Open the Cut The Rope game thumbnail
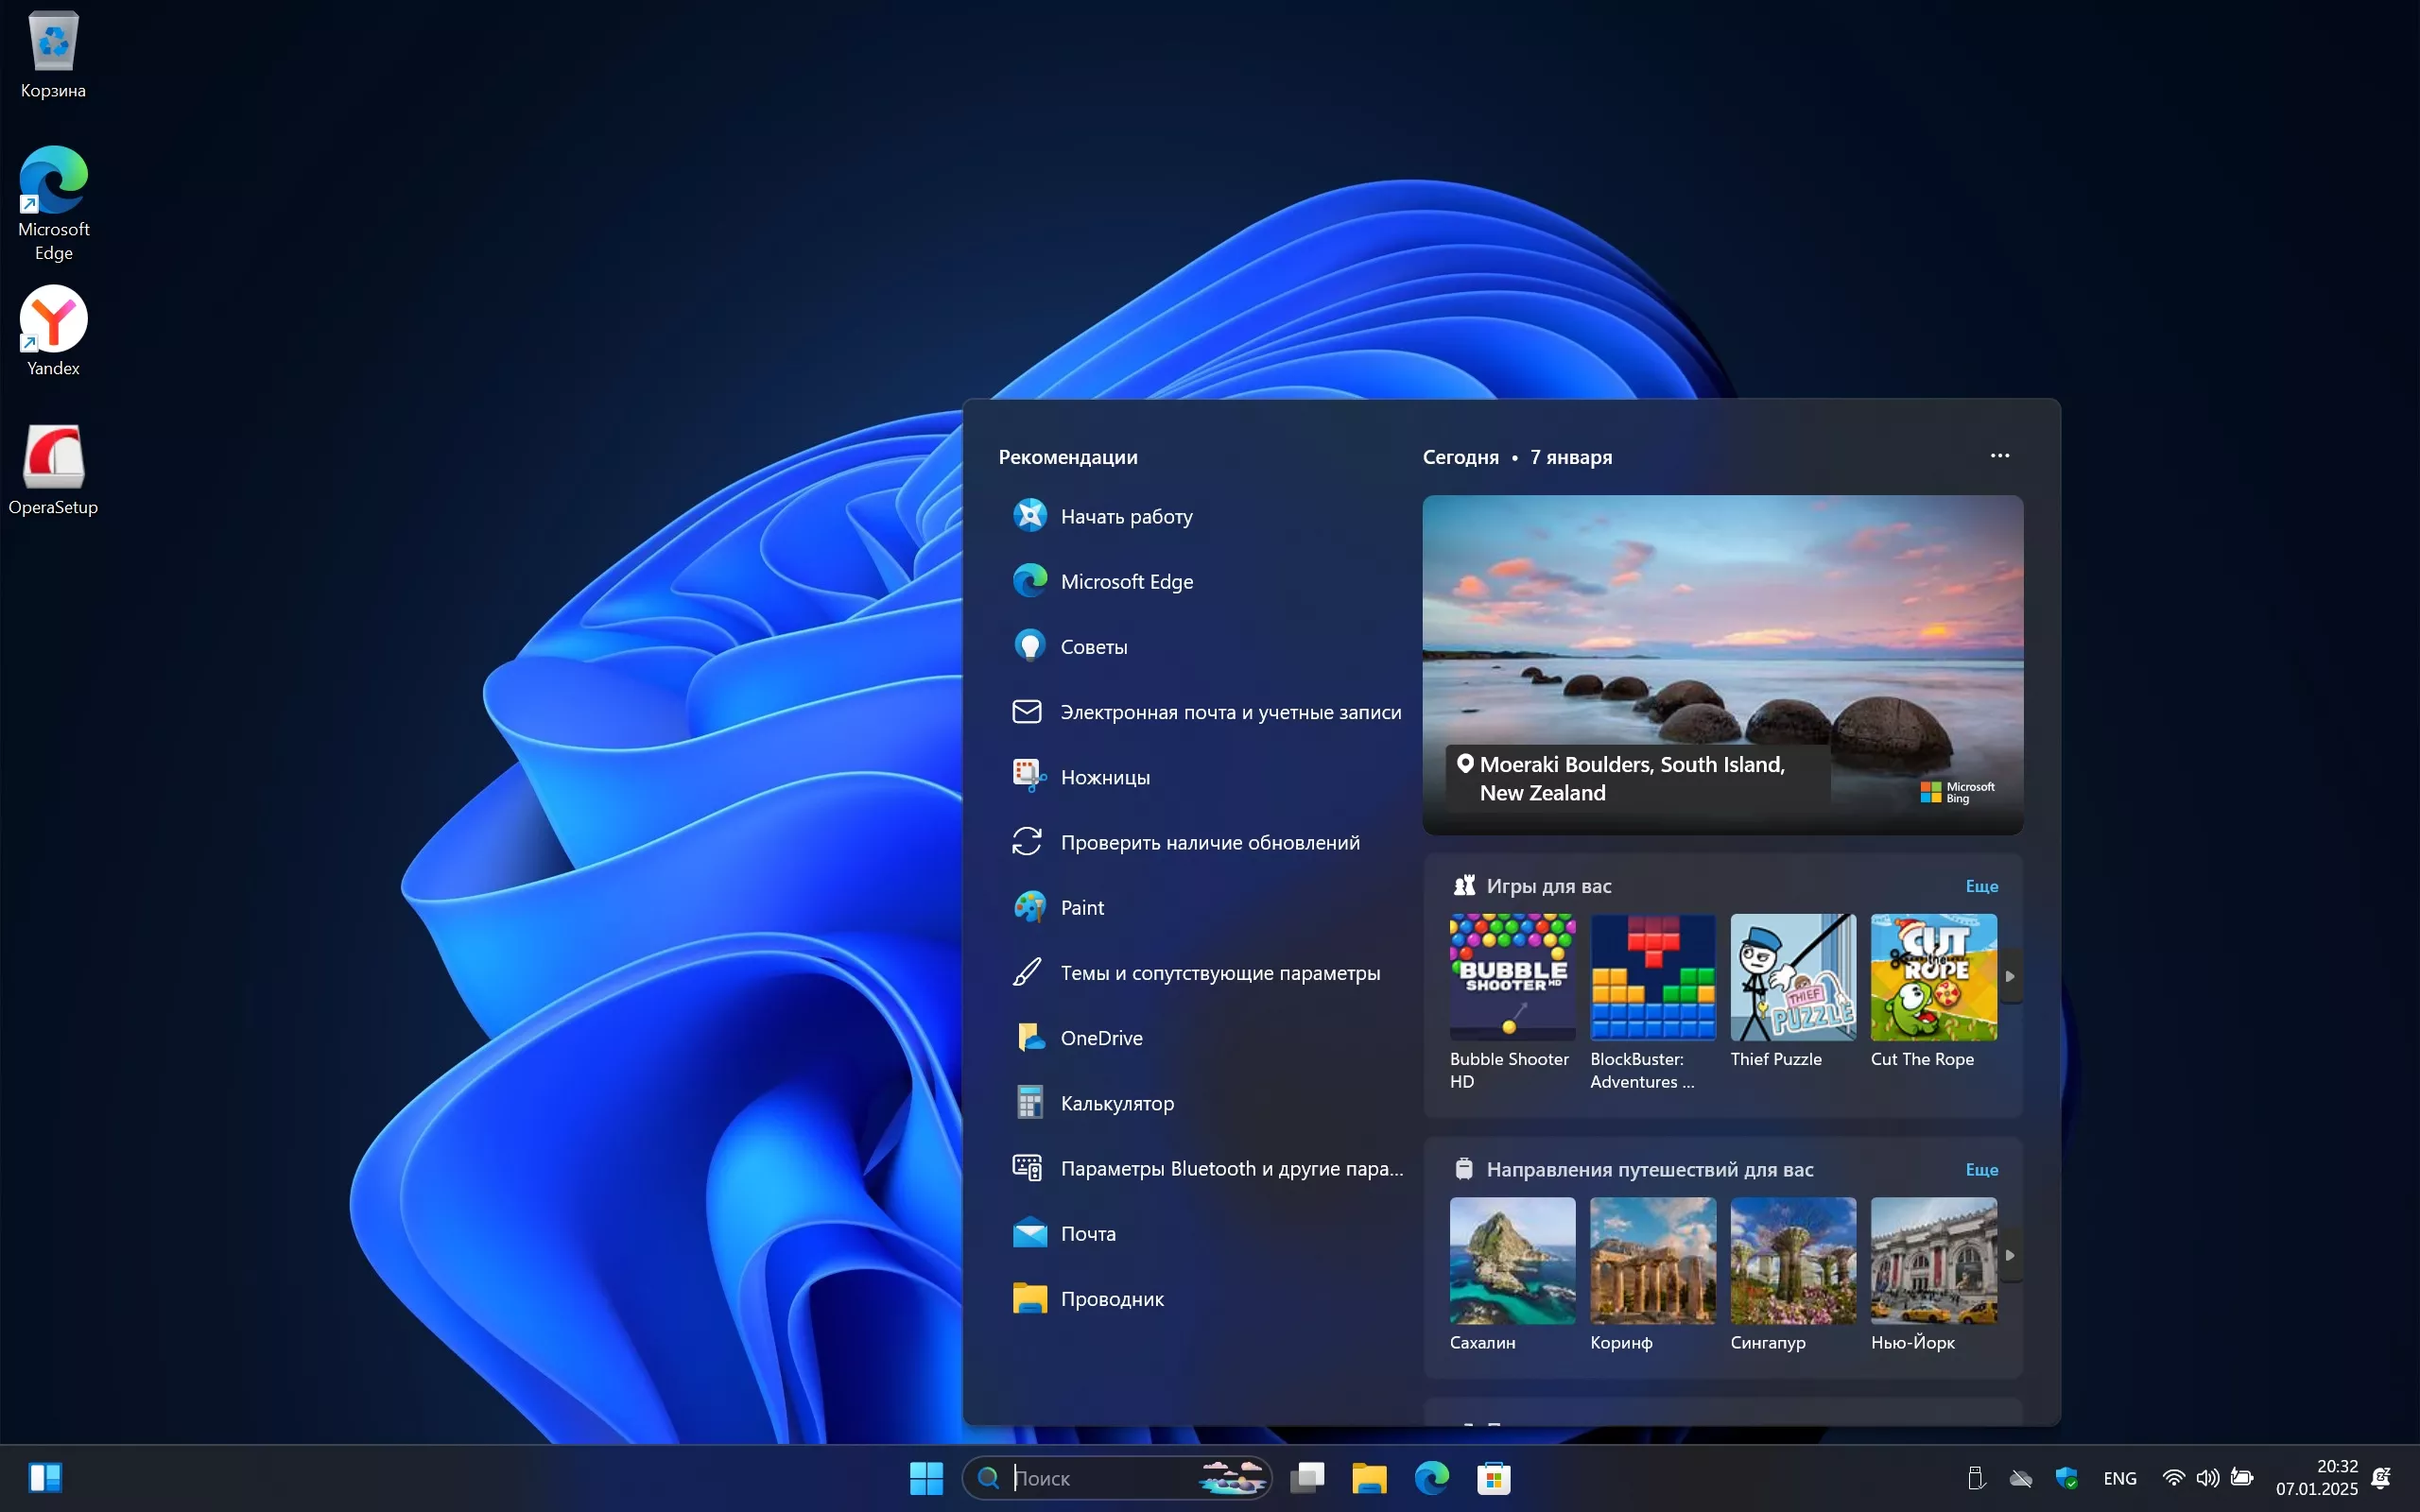Screen dimensions: 2420x1512 point(1933,977)
